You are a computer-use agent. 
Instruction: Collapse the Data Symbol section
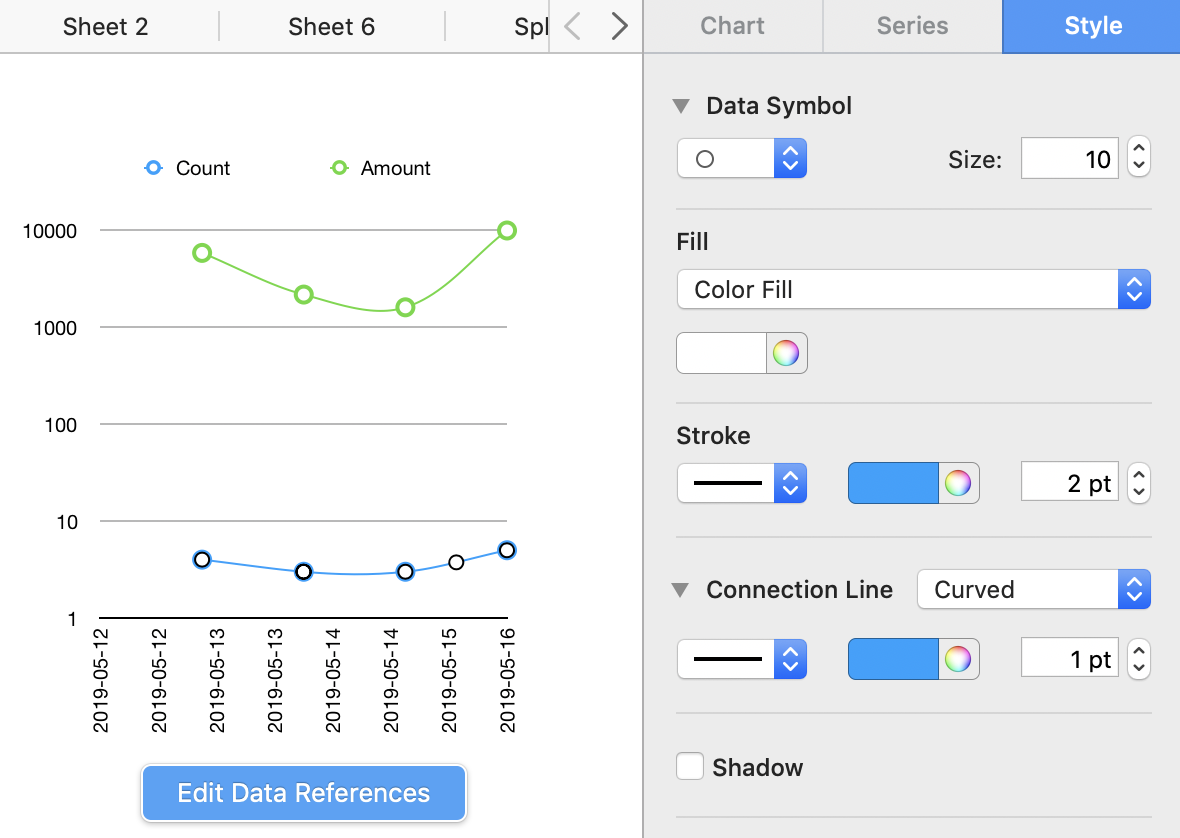tap(682, 106)
